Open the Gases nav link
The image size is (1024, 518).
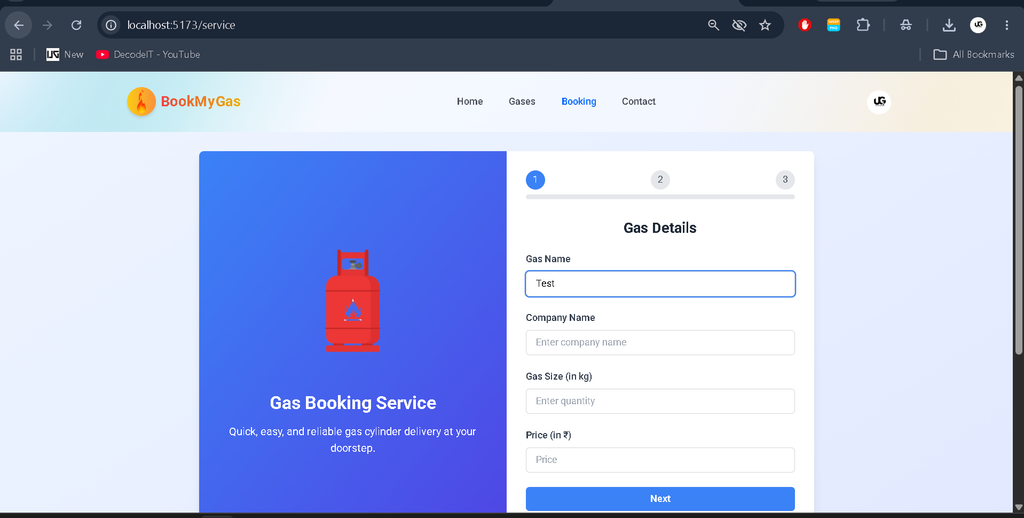point(522,102)
